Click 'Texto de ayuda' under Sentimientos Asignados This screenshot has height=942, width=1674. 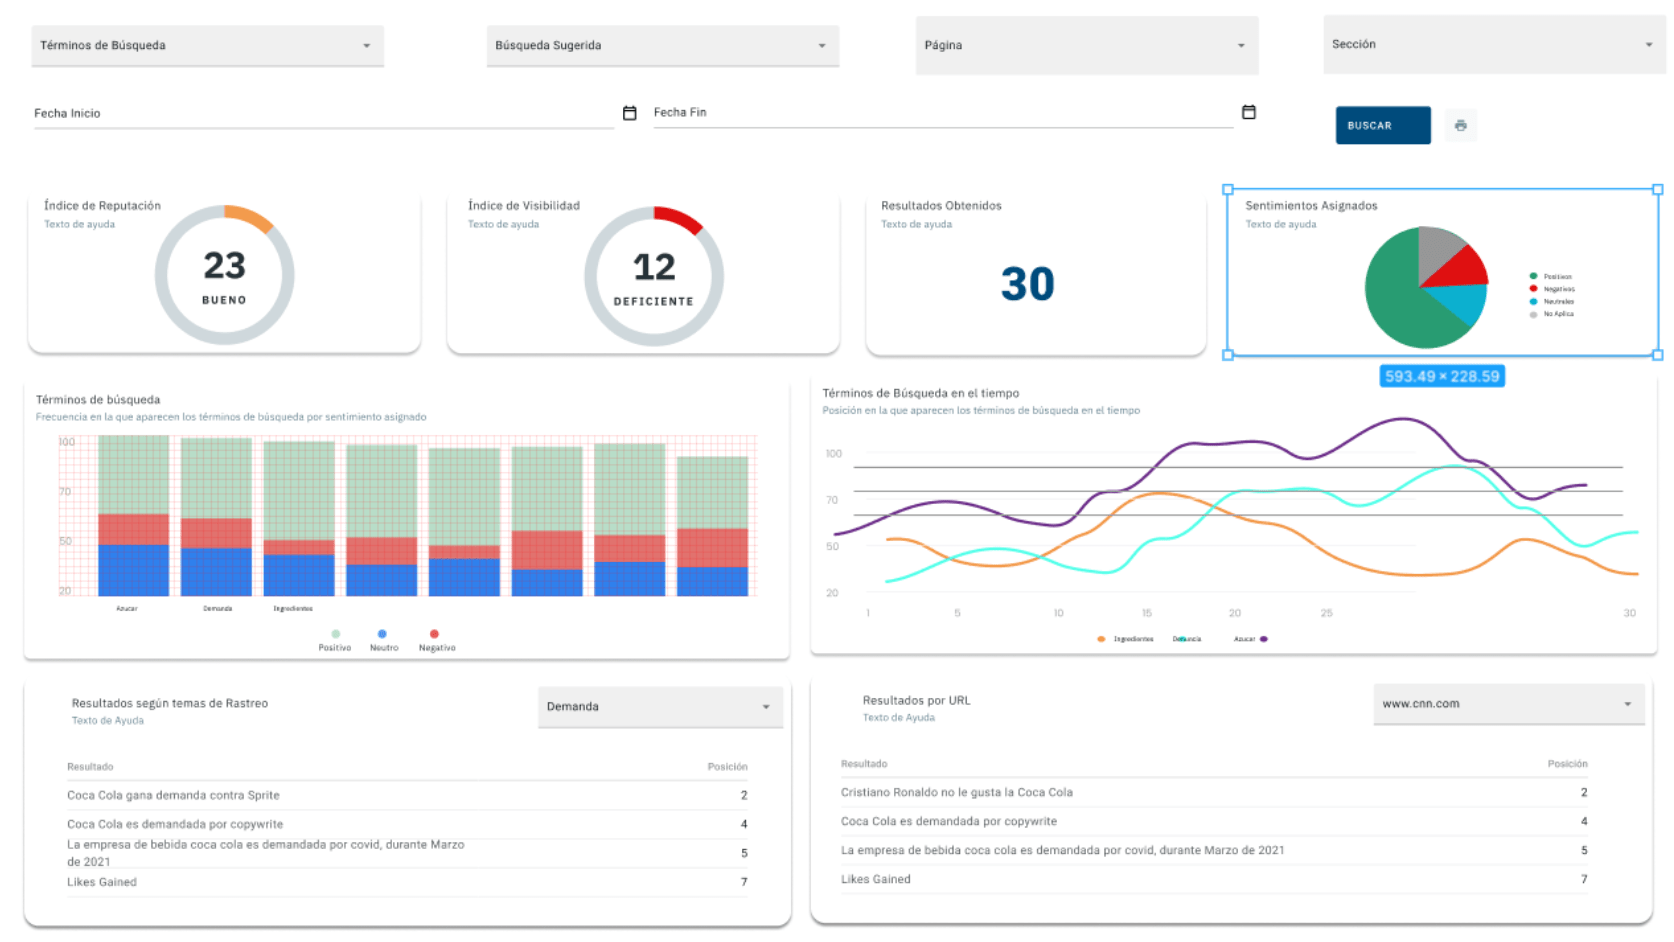click(1281, 224)
